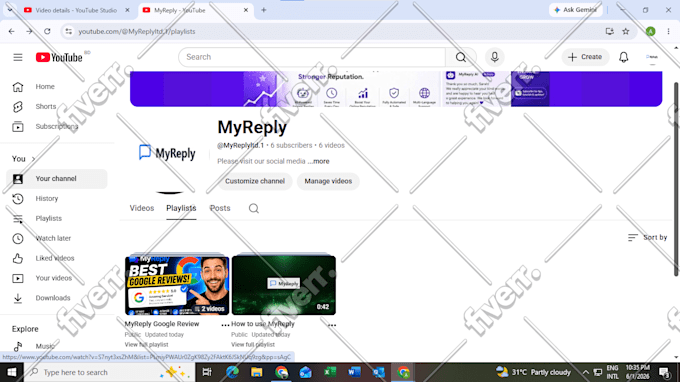View full playlist for MyReply Google Review
Viewport: 680px width, 382px height.
coord(147,345)
